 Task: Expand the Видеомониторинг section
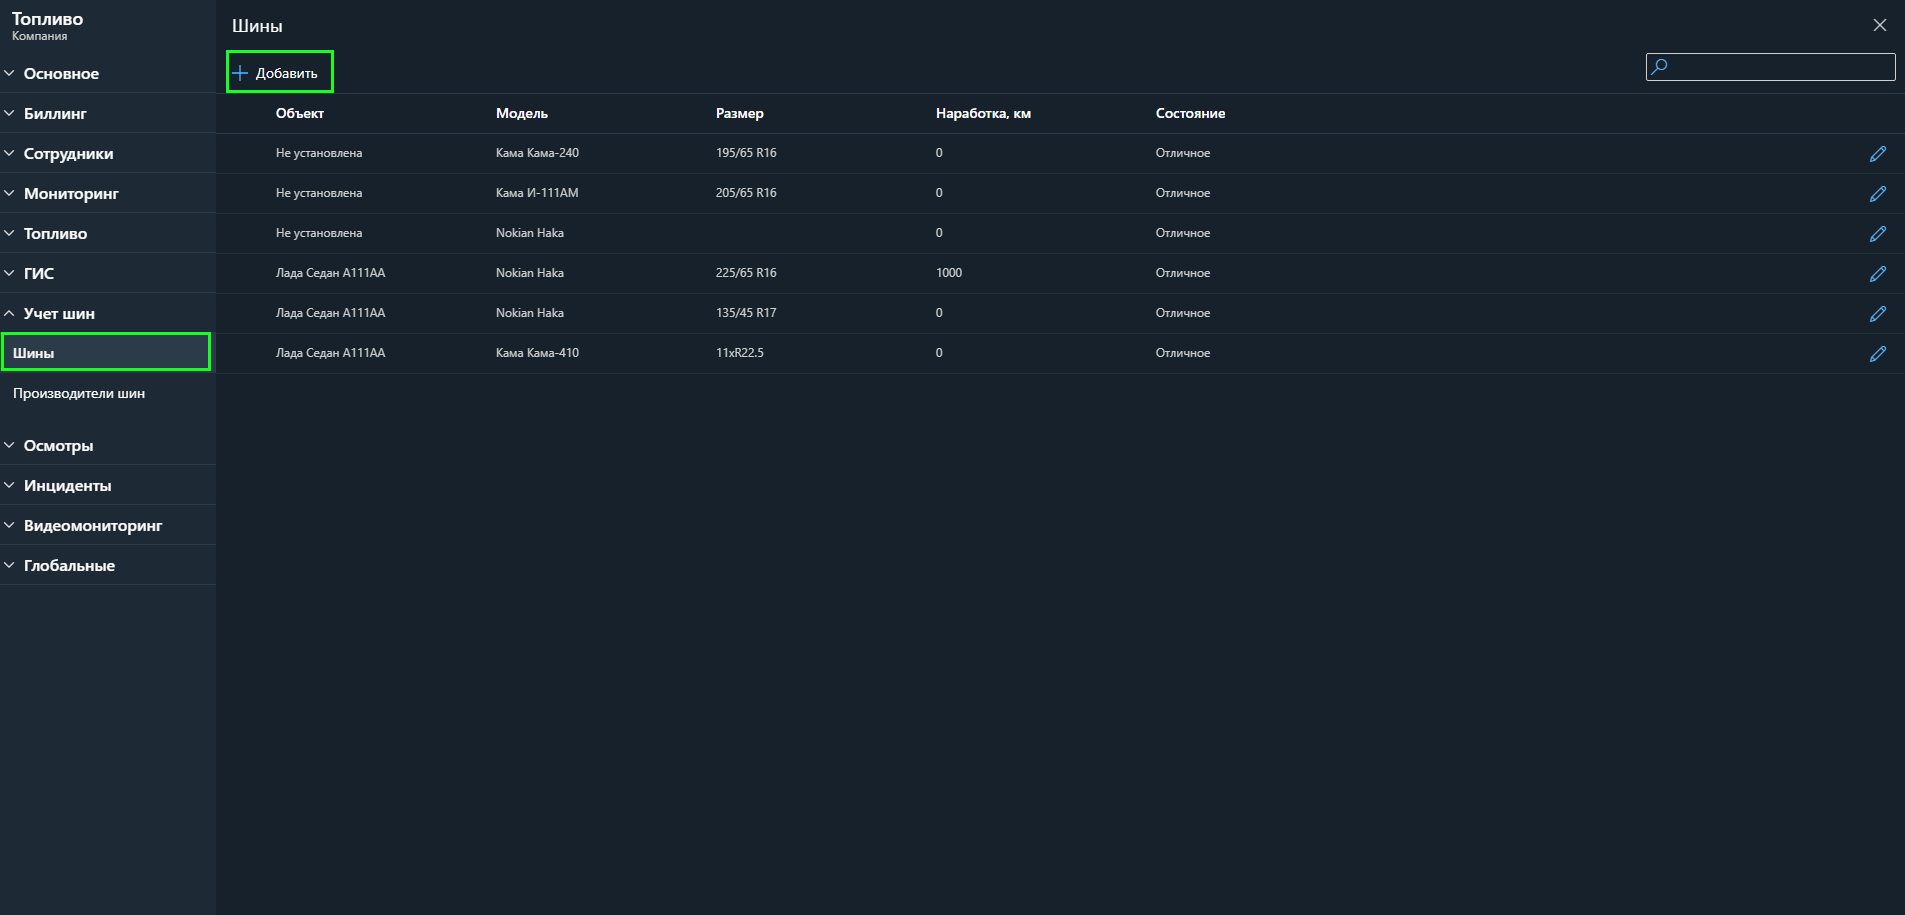tap(92, 526)
